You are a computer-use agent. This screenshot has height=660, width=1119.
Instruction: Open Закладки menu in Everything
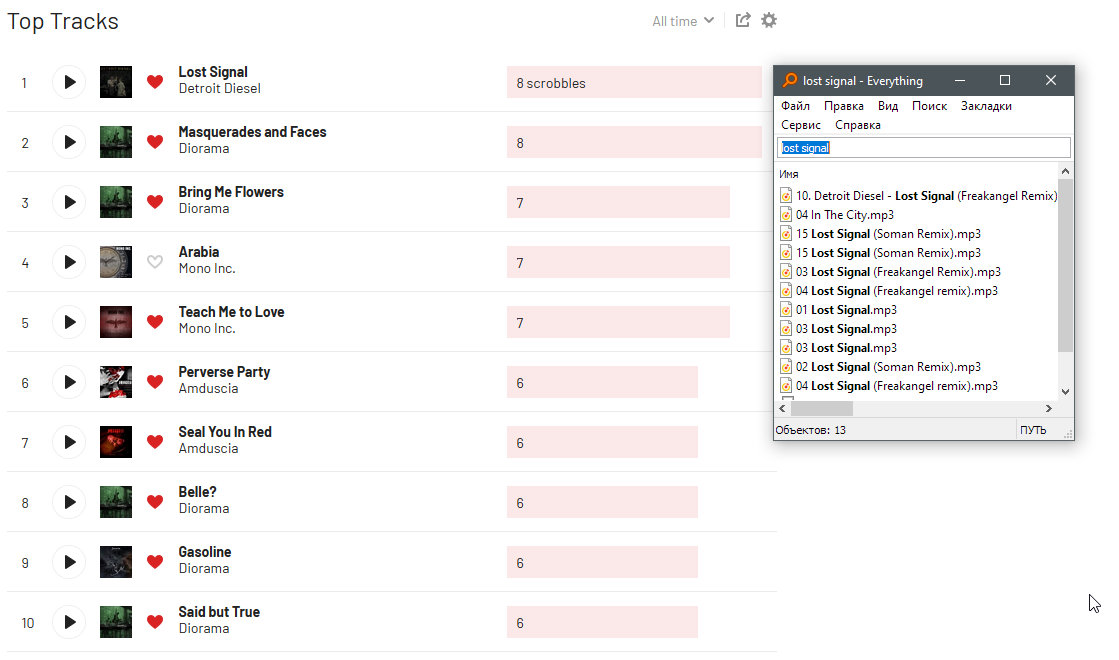[986, 106]
